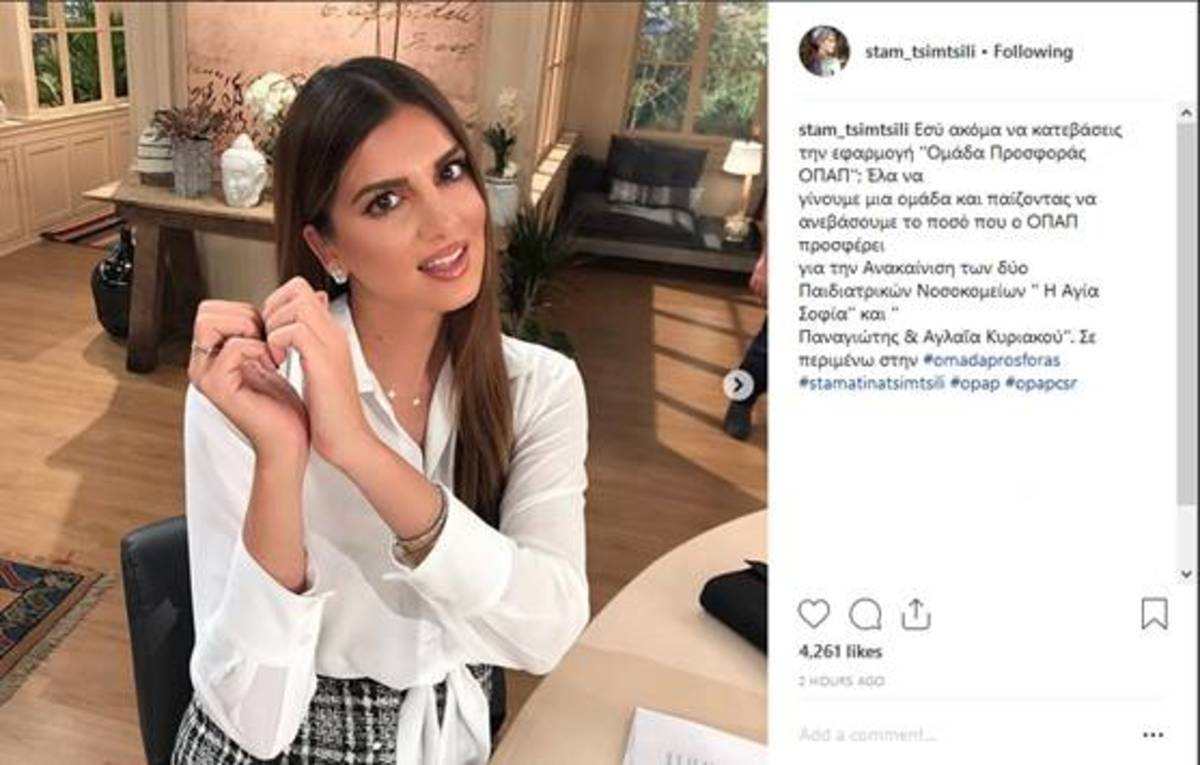Open comments with the speech bubble icon

click(x=865, y=613)
